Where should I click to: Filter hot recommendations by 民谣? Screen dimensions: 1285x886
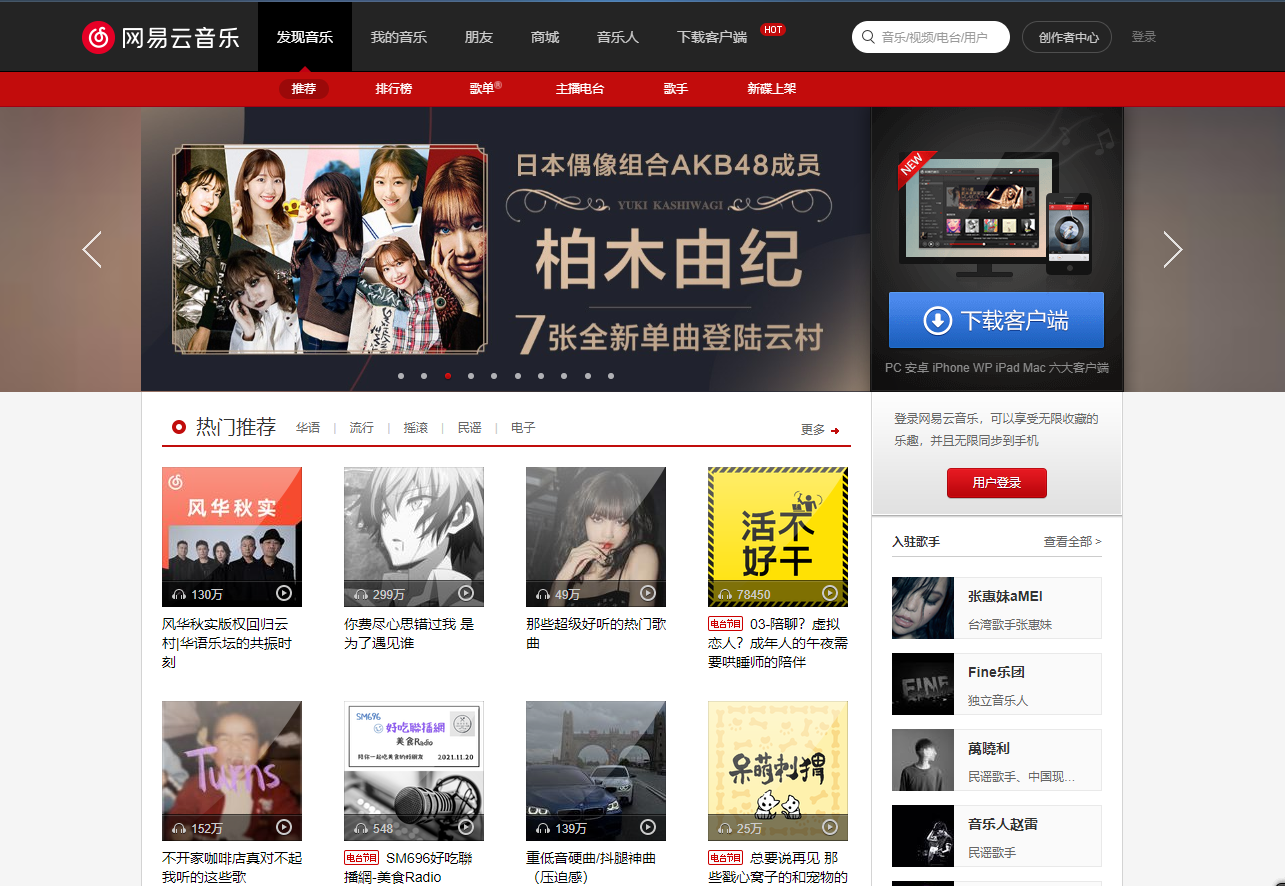(470, 428)
